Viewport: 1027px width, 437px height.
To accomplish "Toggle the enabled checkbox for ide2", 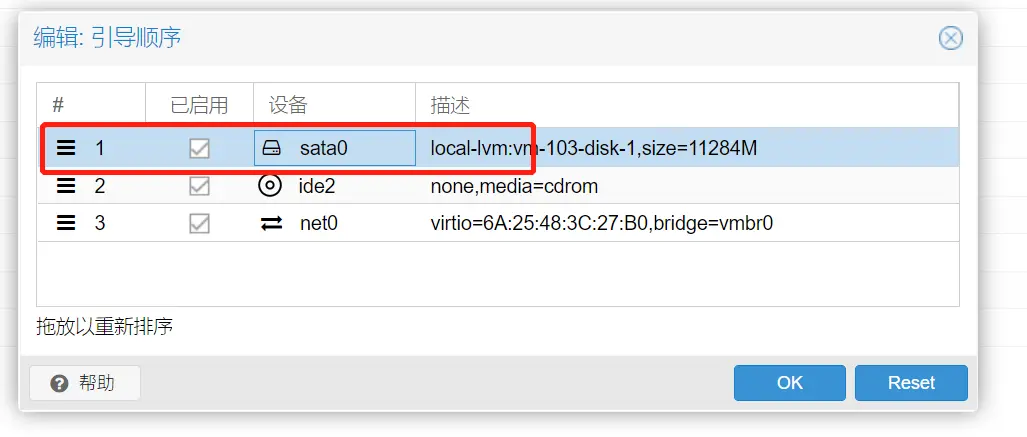I will click(199, 186).
